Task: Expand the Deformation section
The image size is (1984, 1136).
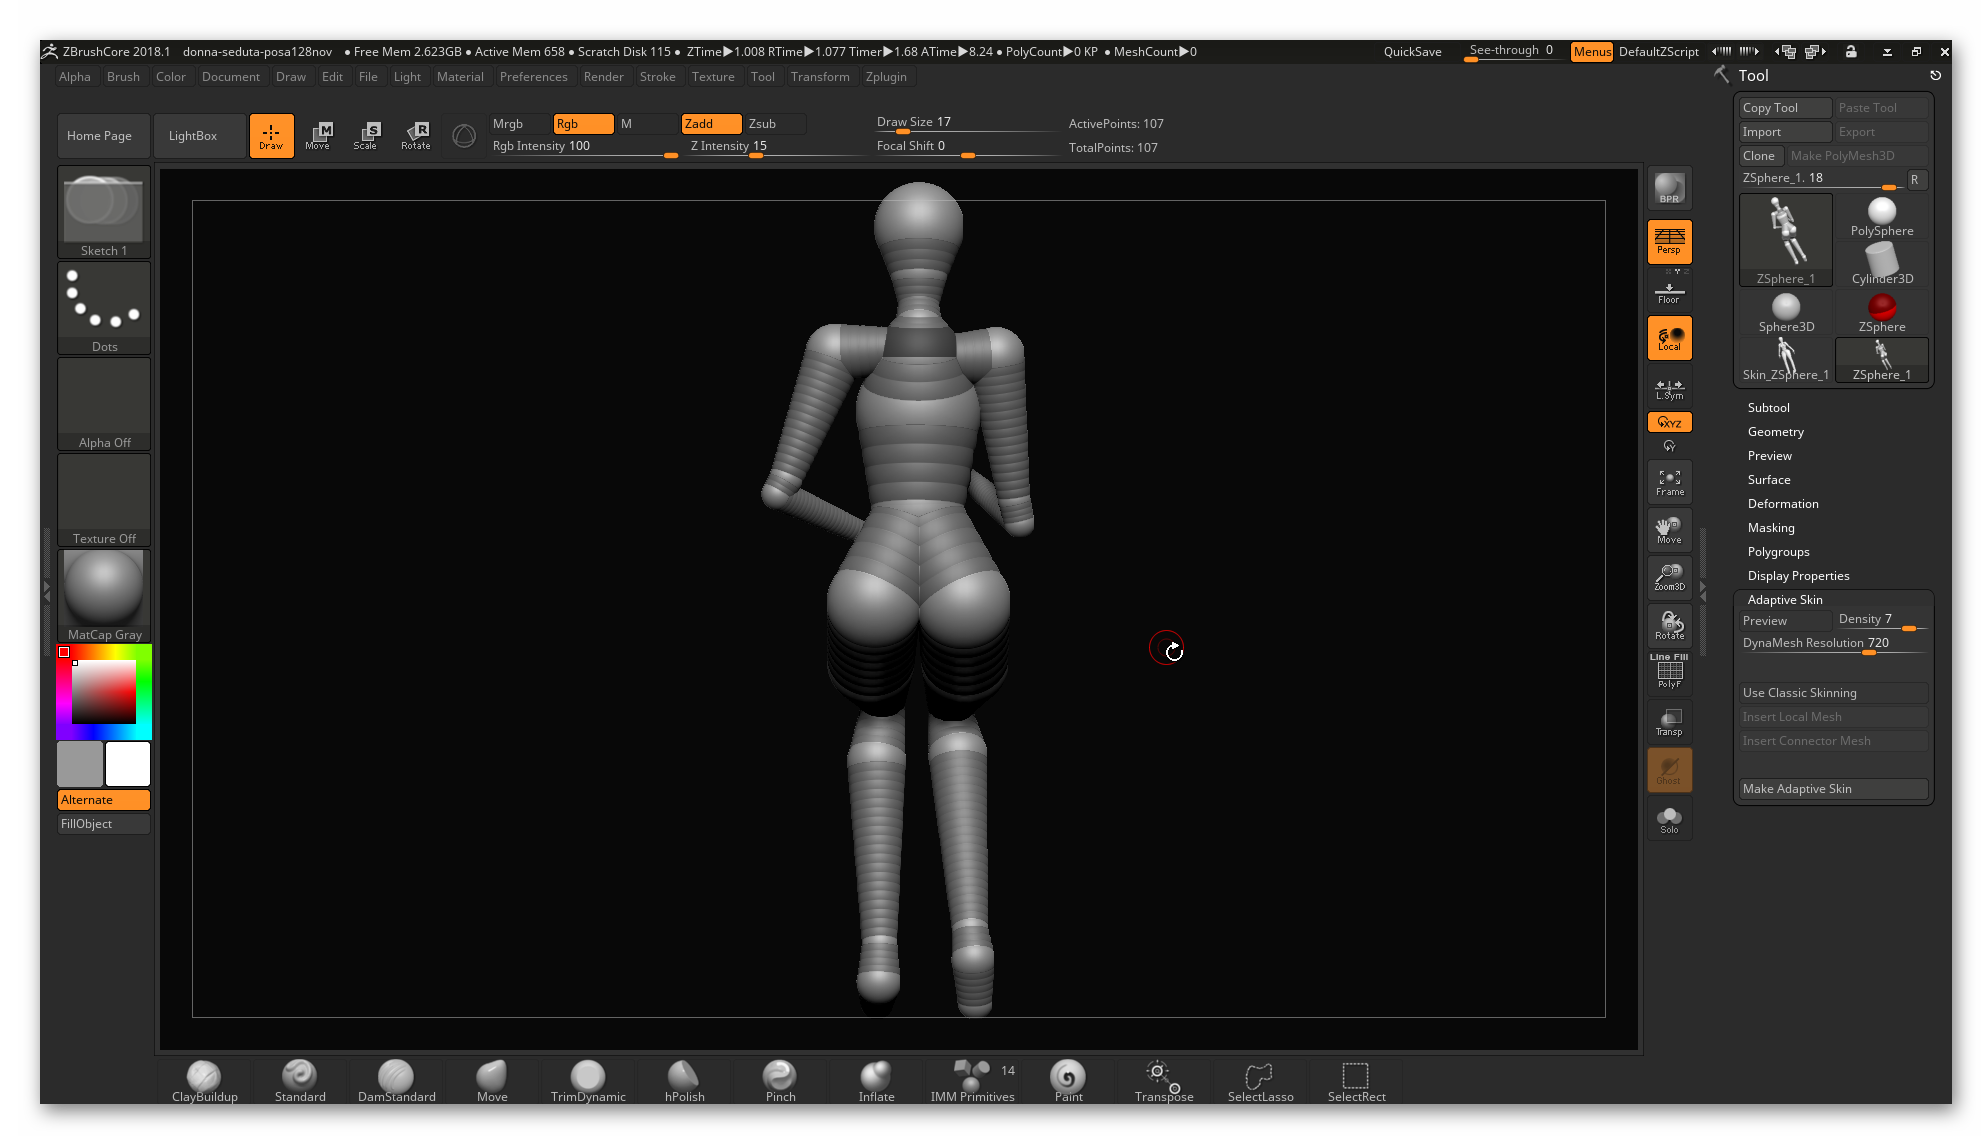Action: click(x=1783, y=503)
